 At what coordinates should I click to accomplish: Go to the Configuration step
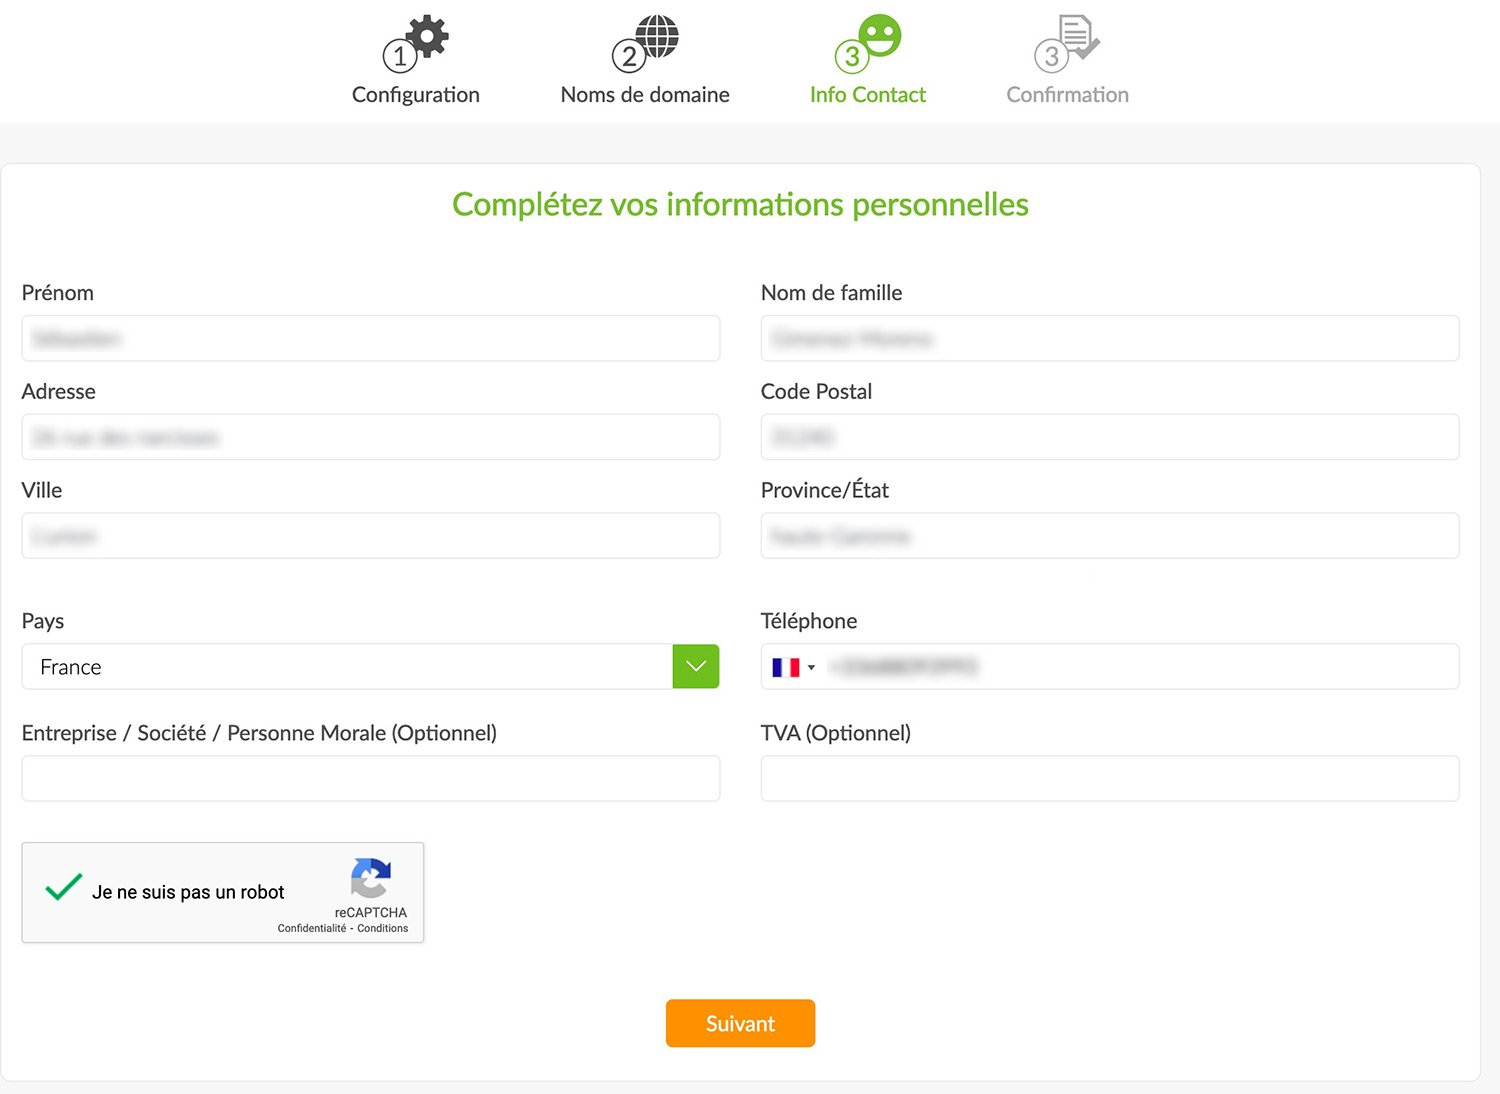click(x=416, y=95)
